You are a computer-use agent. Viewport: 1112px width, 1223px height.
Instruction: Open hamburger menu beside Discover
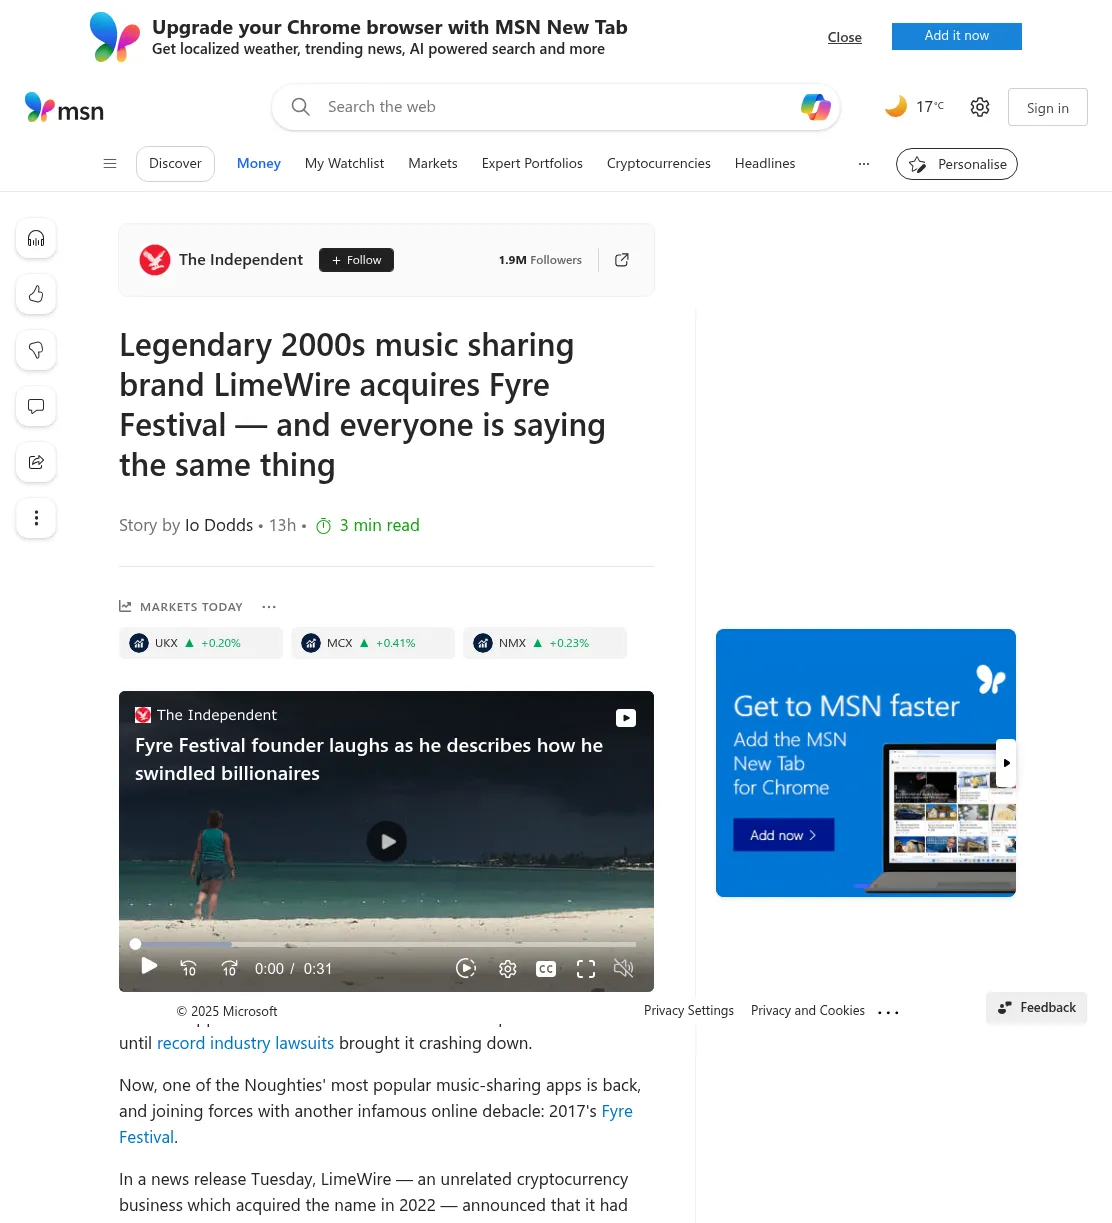coord(110,164)
